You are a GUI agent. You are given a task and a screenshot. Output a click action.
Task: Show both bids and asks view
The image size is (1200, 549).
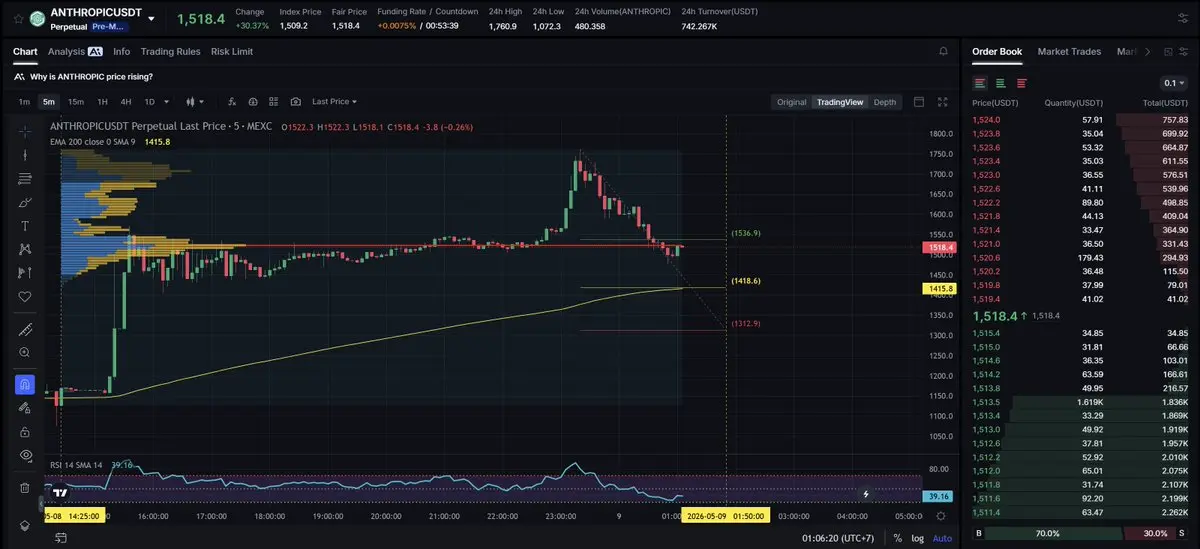click(980, 83)
